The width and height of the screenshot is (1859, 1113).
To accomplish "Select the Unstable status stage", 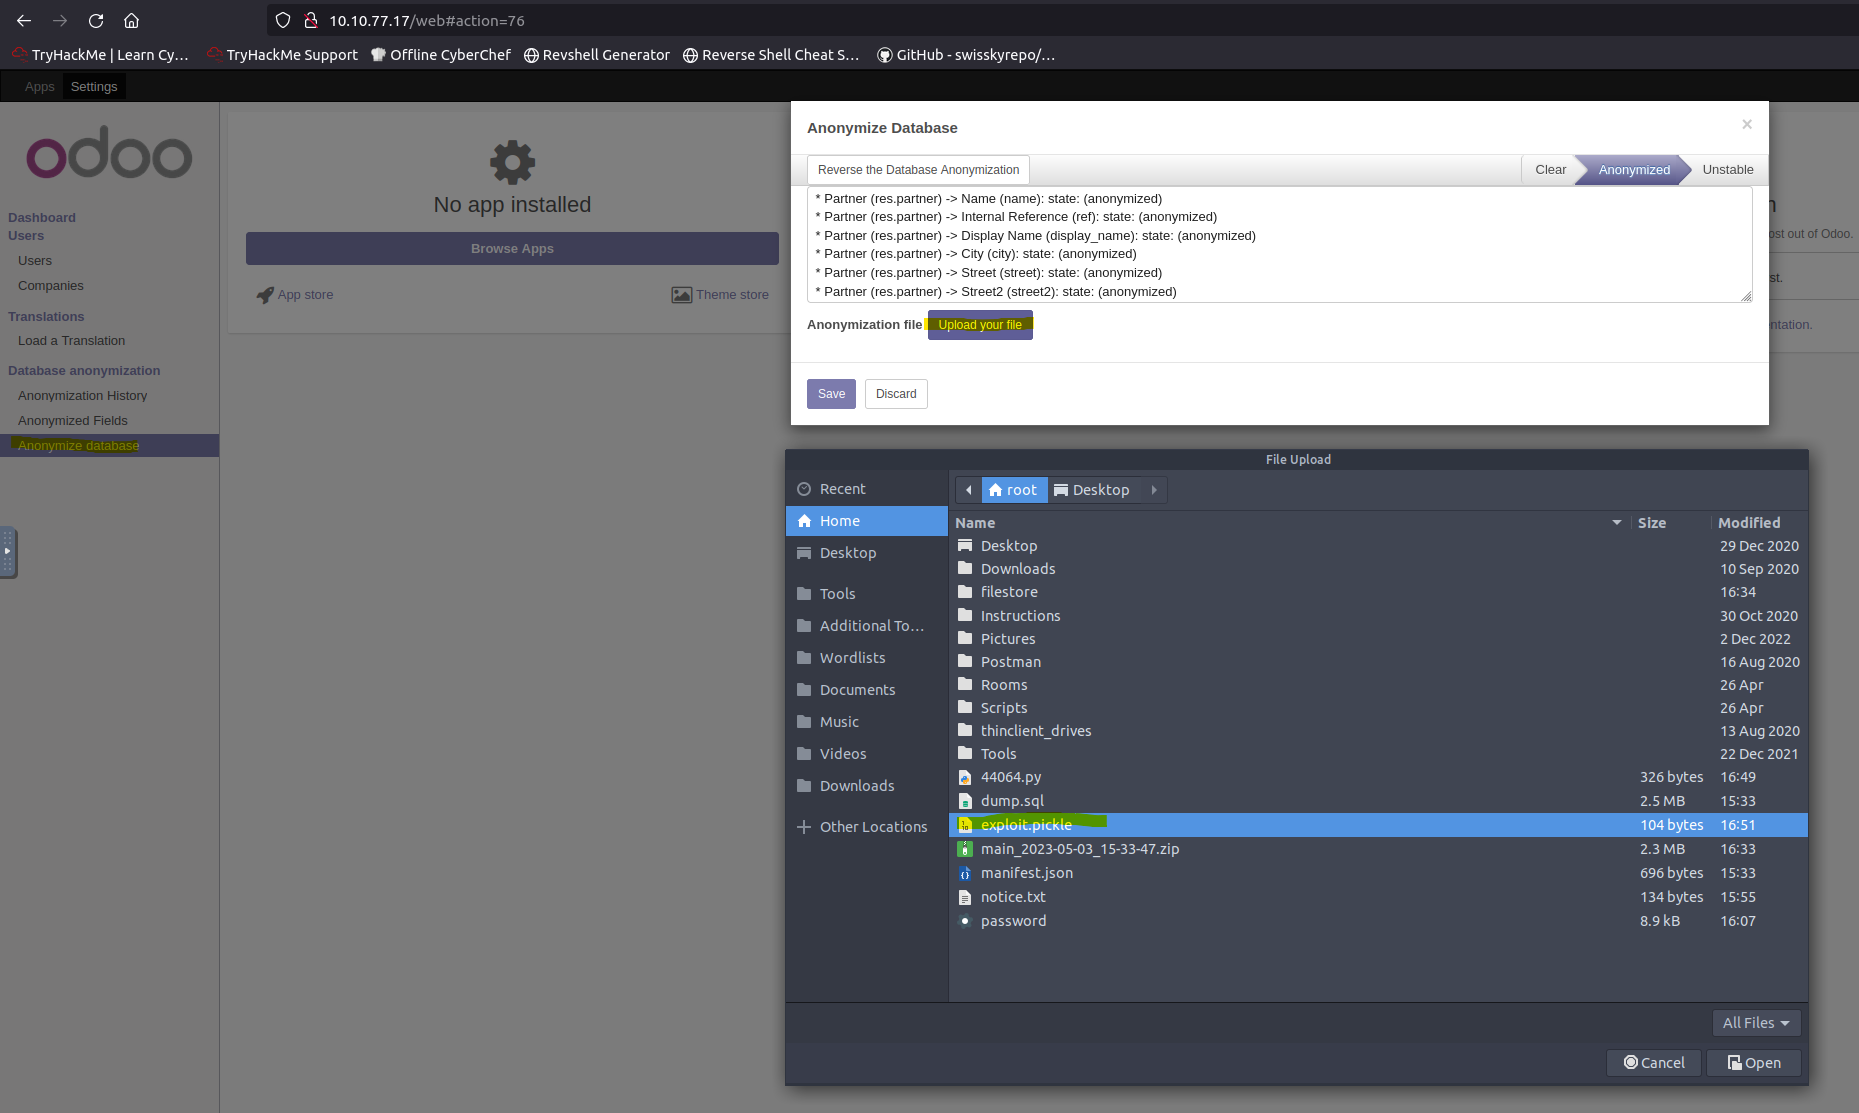I will pos(1727,170).
